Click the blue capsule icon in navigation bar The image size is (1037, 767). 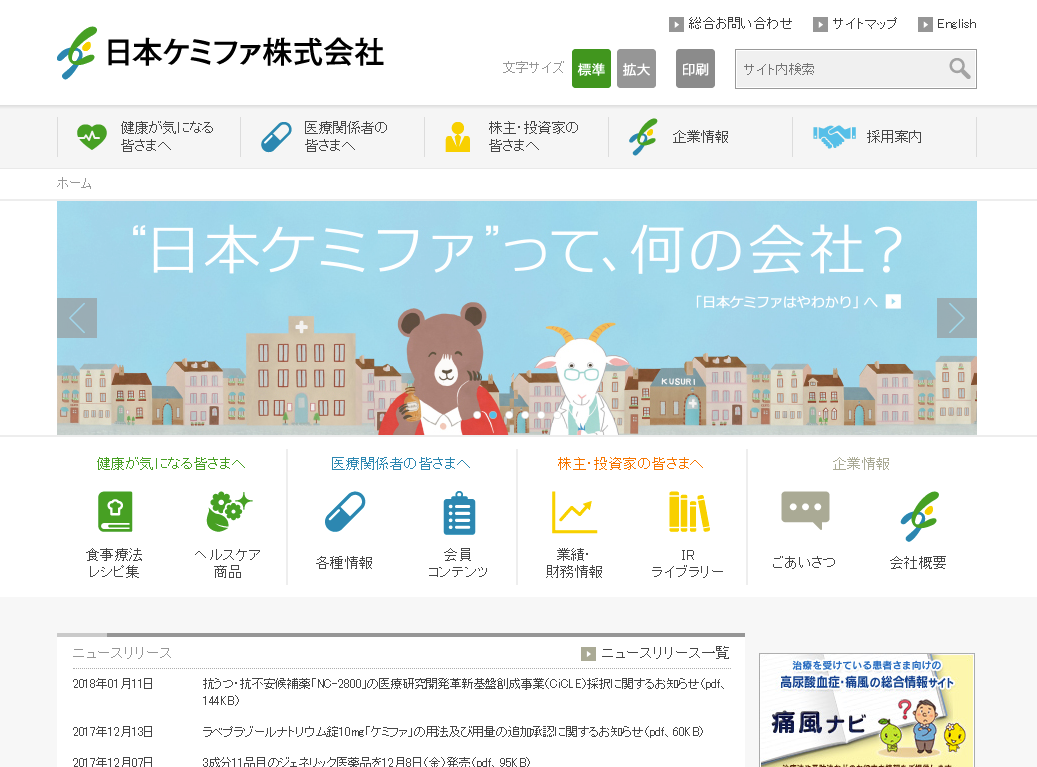point(276,137)
